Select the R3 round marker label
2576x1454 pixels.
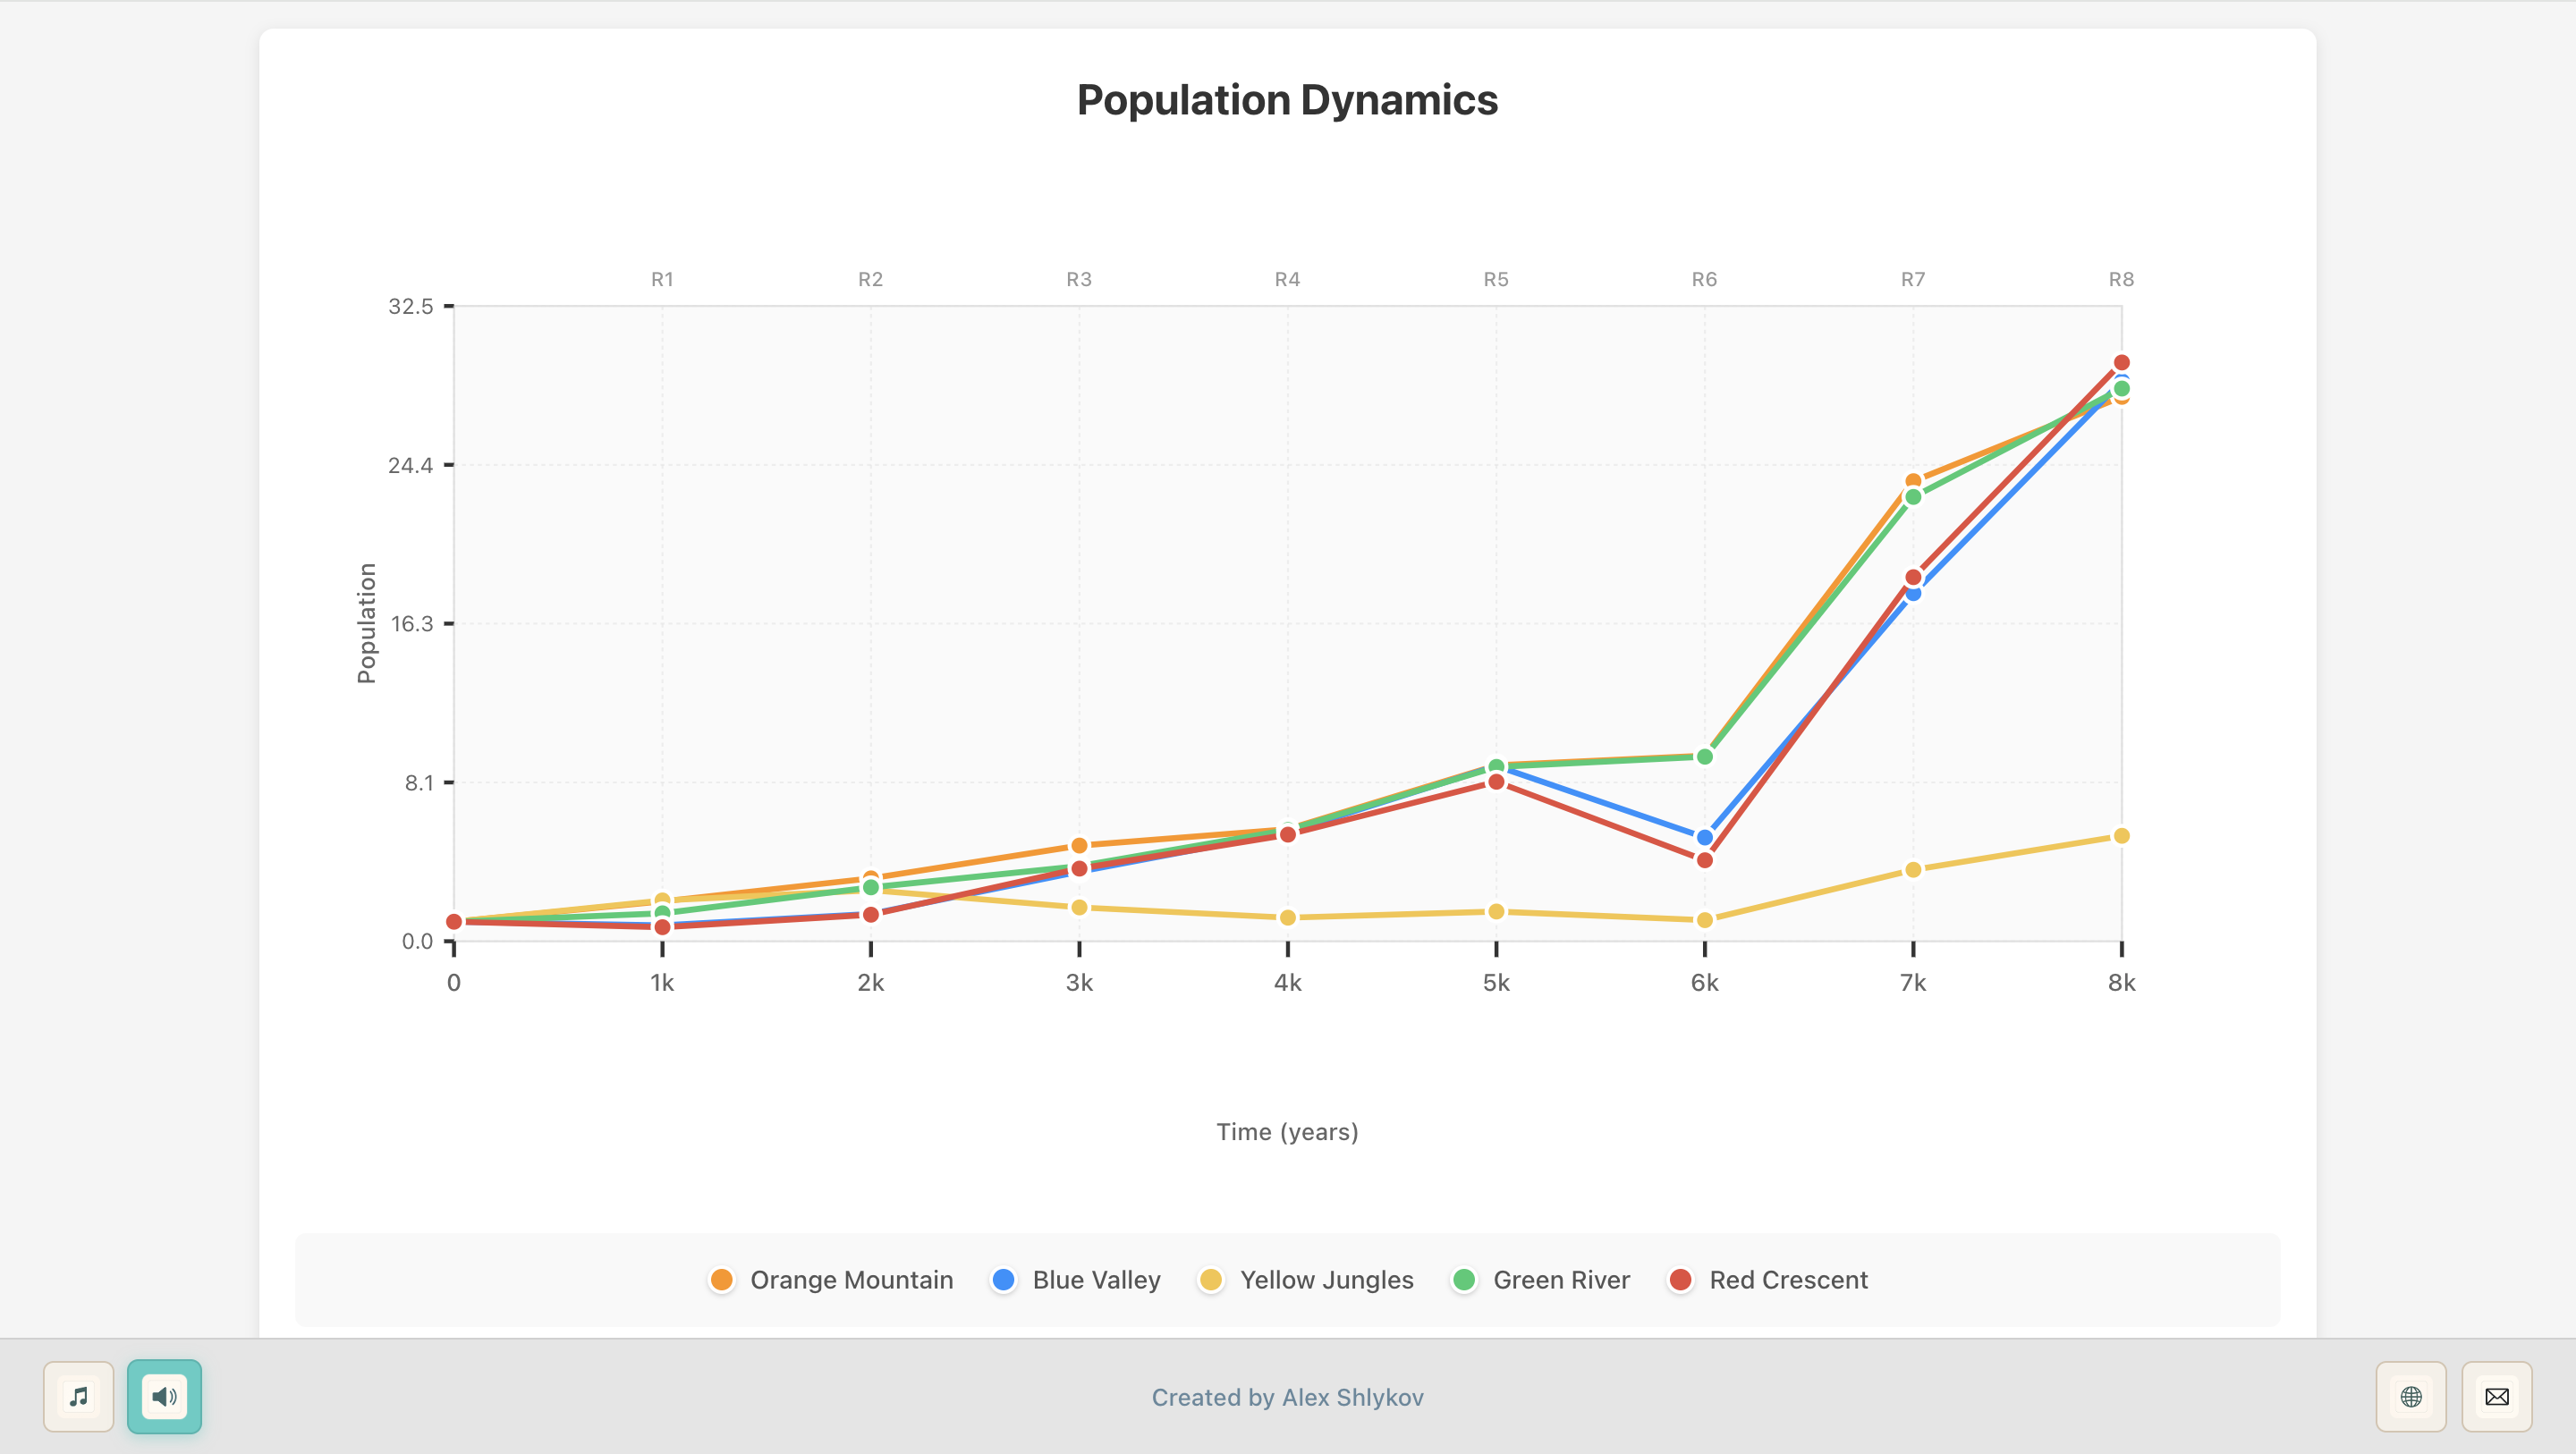pyautogui.click(x=1078, y=280)
